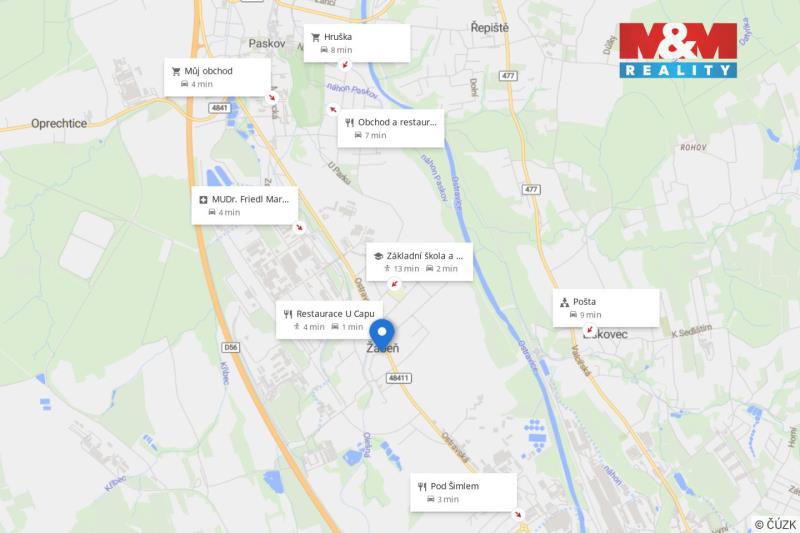800x533 pixels.
Task: Click the M&M Reality logo
Action: (678, 50)
